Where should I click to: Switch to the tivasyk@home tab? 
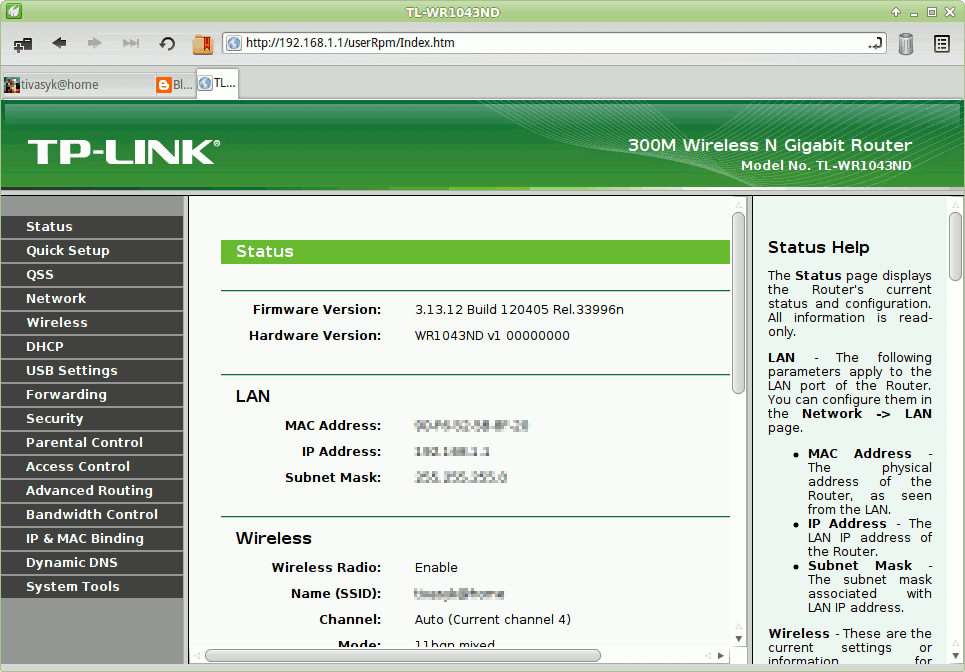click(x=79, y=85)
